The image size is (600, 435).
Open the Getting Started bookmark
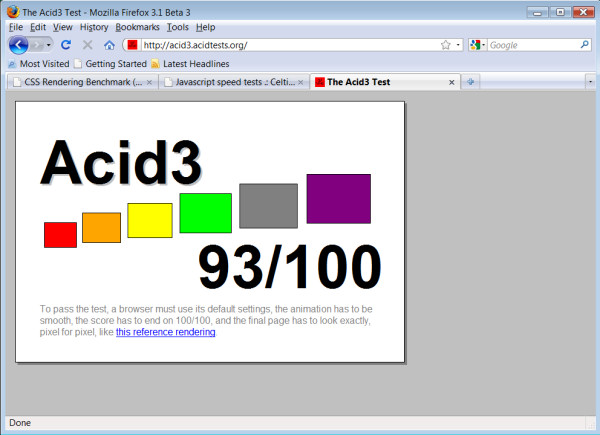coord(111,64)
